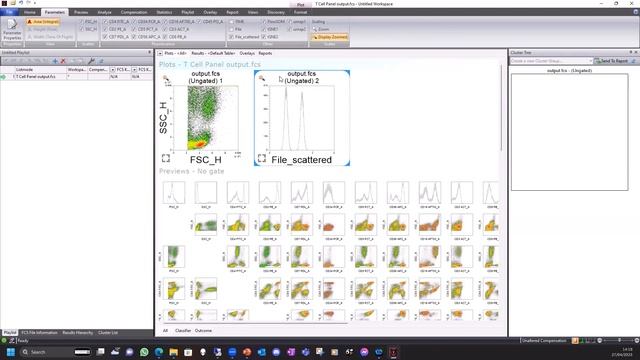Open Outlook from the taskbar
640x360 pixels.
tap(262, 352)
